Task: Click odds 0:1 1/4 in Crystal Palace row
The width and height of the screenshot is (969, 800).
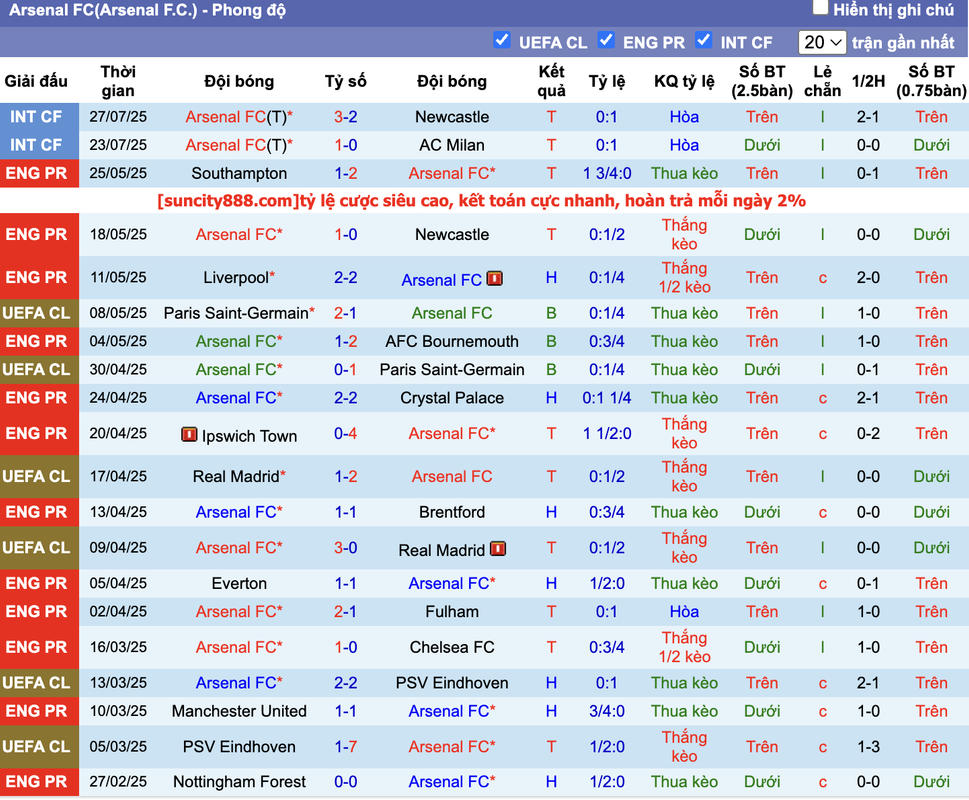Action: pyautogui.click(x=607, y=398)
